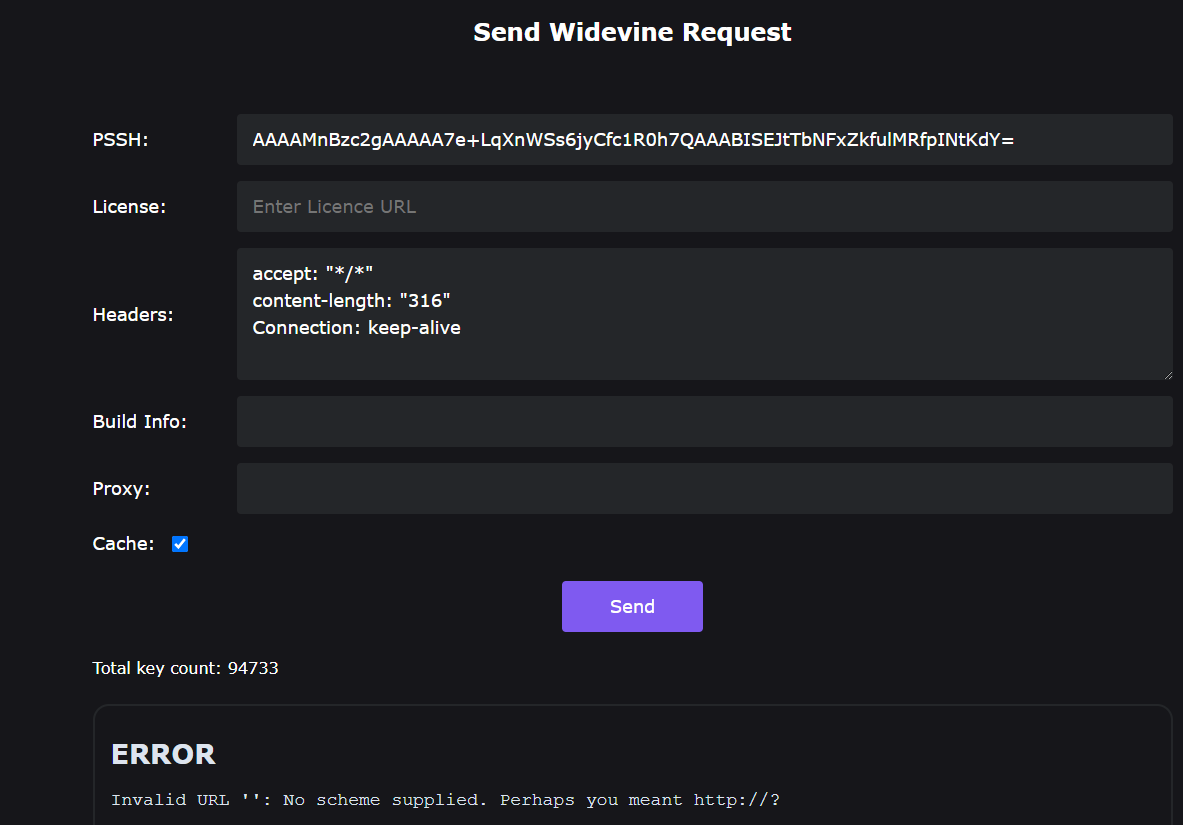1183x825 pixels.
Task: Click the ERROR heading
Action: pos(163,754)
